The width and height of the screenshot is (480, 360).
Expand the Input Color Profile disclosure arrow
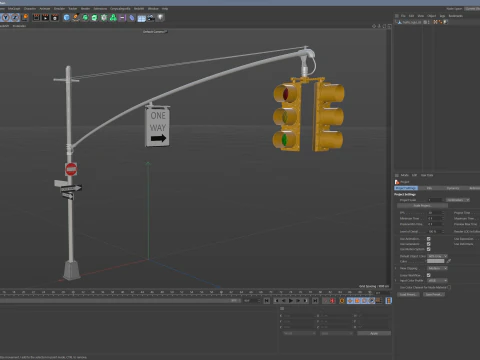coord(396,280)
